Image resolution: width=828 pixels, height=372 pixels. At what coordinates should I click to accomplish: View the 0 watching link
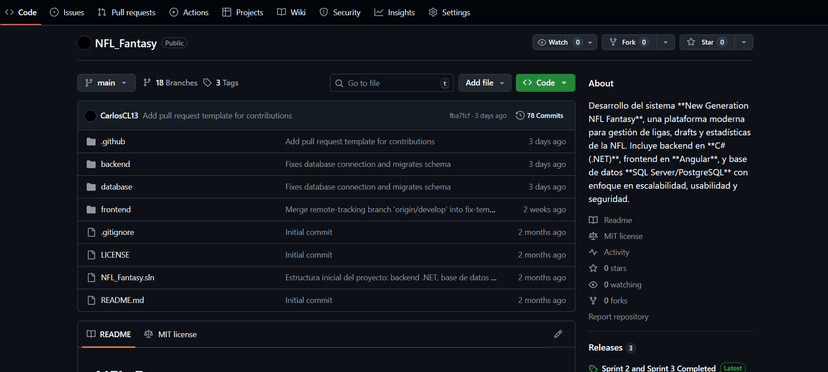(x=615, y=285)
